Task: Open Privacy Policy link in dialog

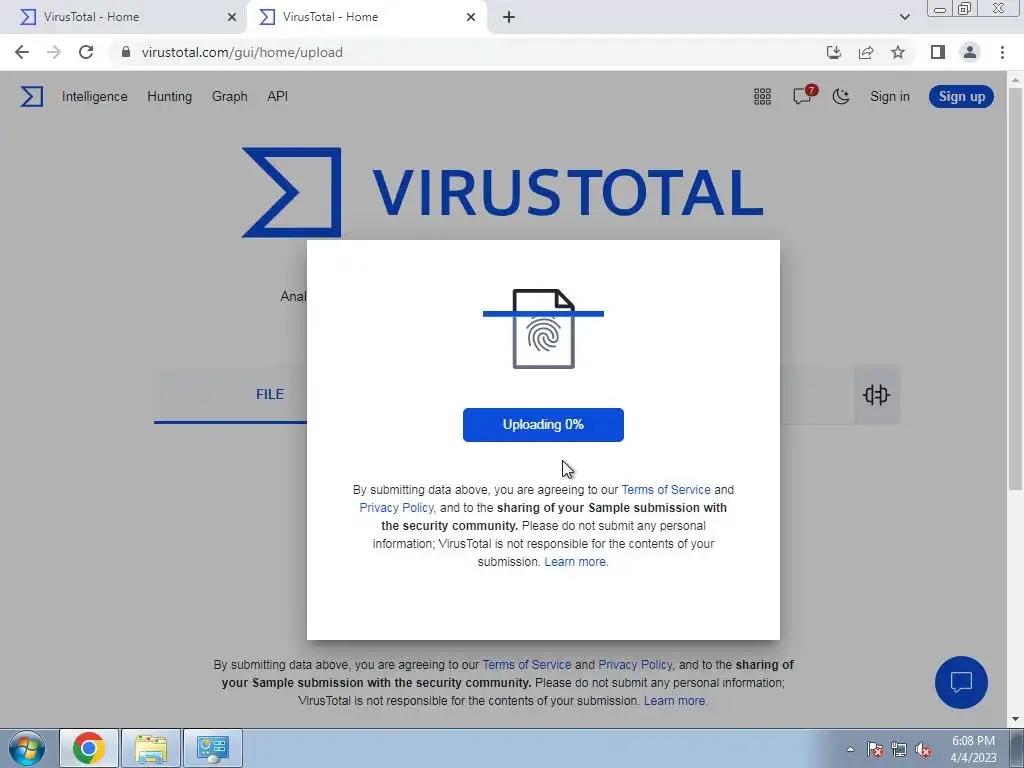Action: click(x=396, y=508)
